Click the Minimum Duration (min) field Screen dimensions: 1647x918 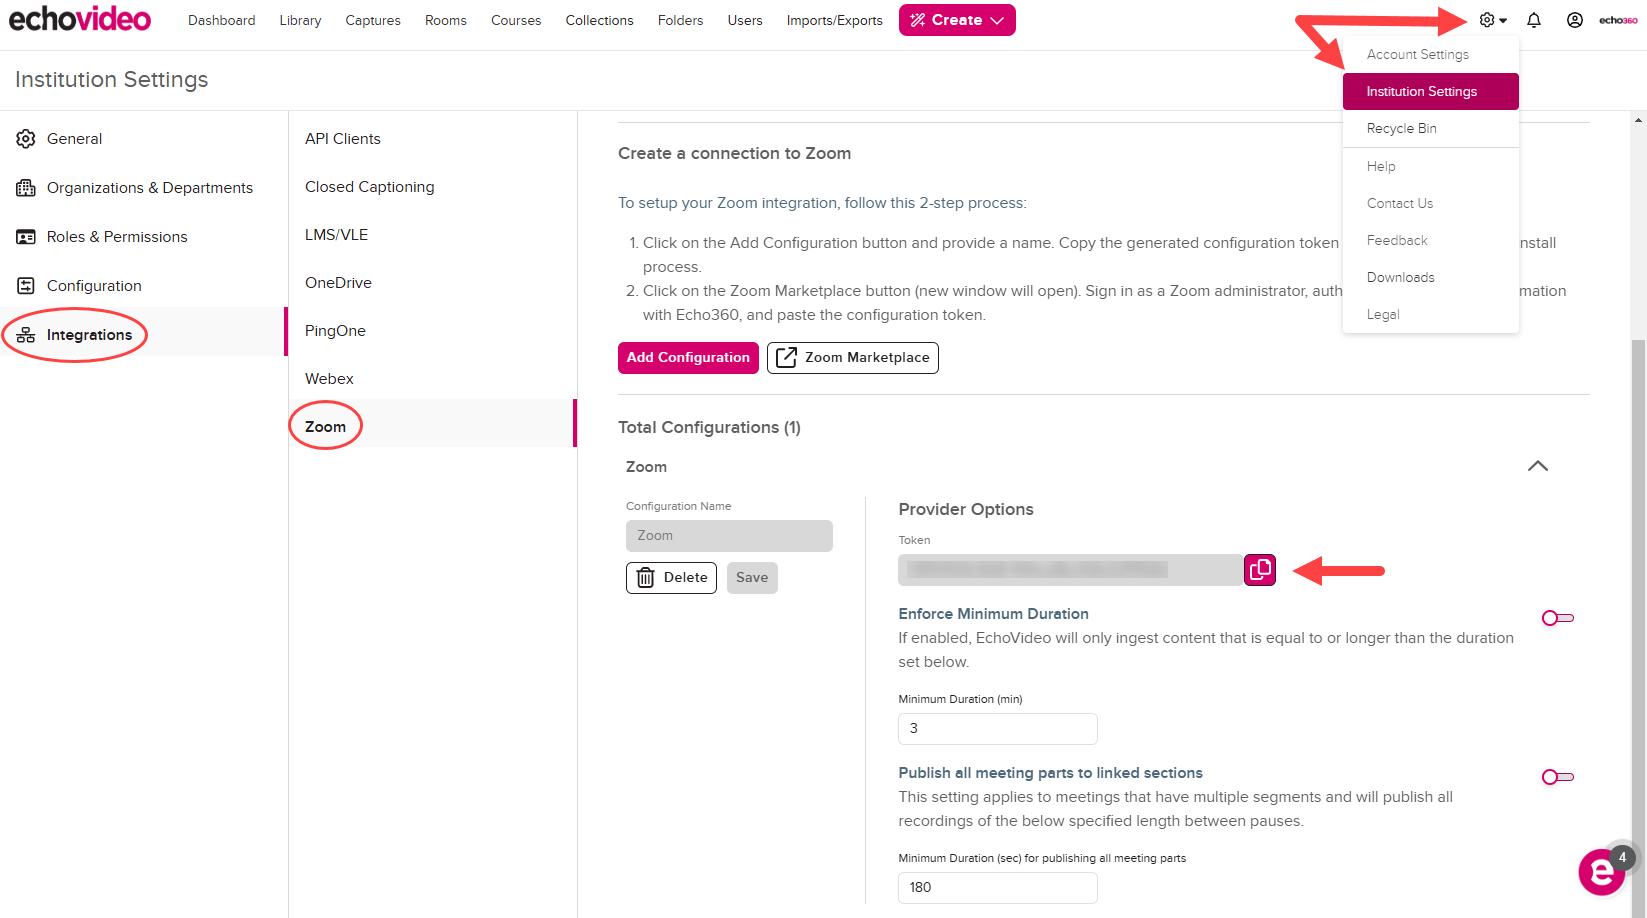click(998, 729)
